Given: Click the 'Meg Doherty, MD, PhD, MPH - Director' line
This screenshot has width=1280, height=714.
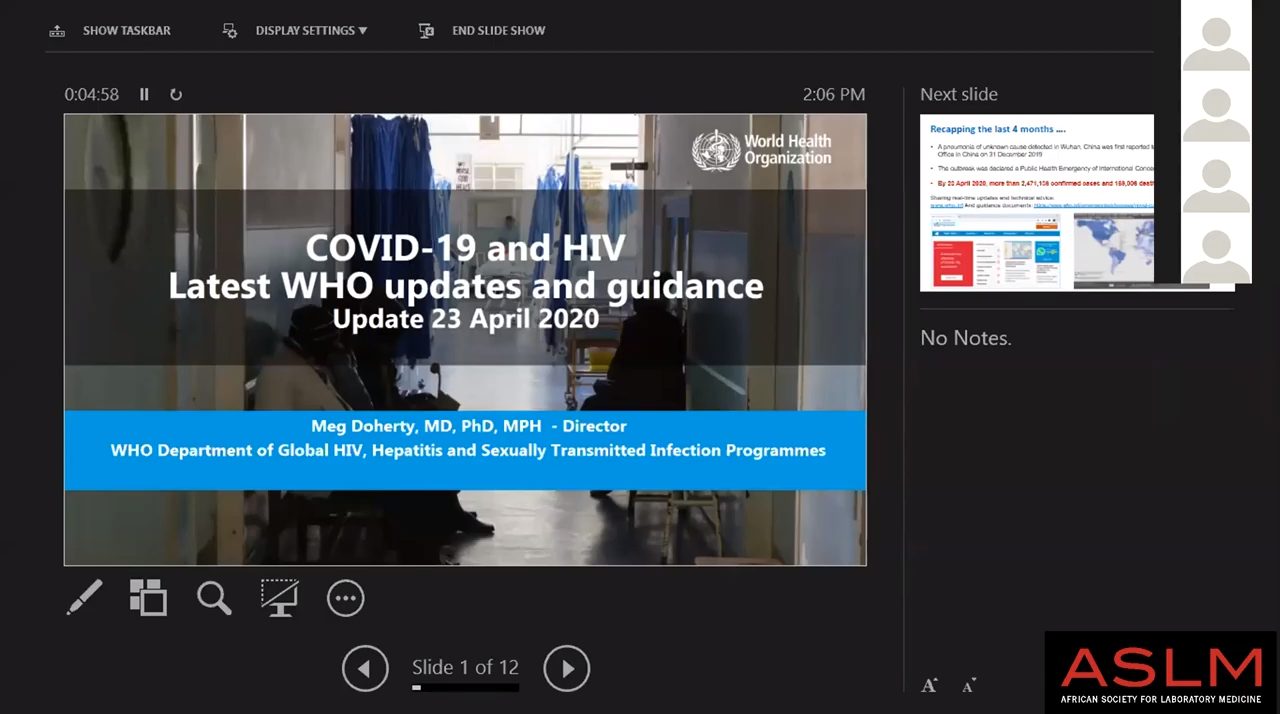Looking at the screenshot, I should (469, 426).
